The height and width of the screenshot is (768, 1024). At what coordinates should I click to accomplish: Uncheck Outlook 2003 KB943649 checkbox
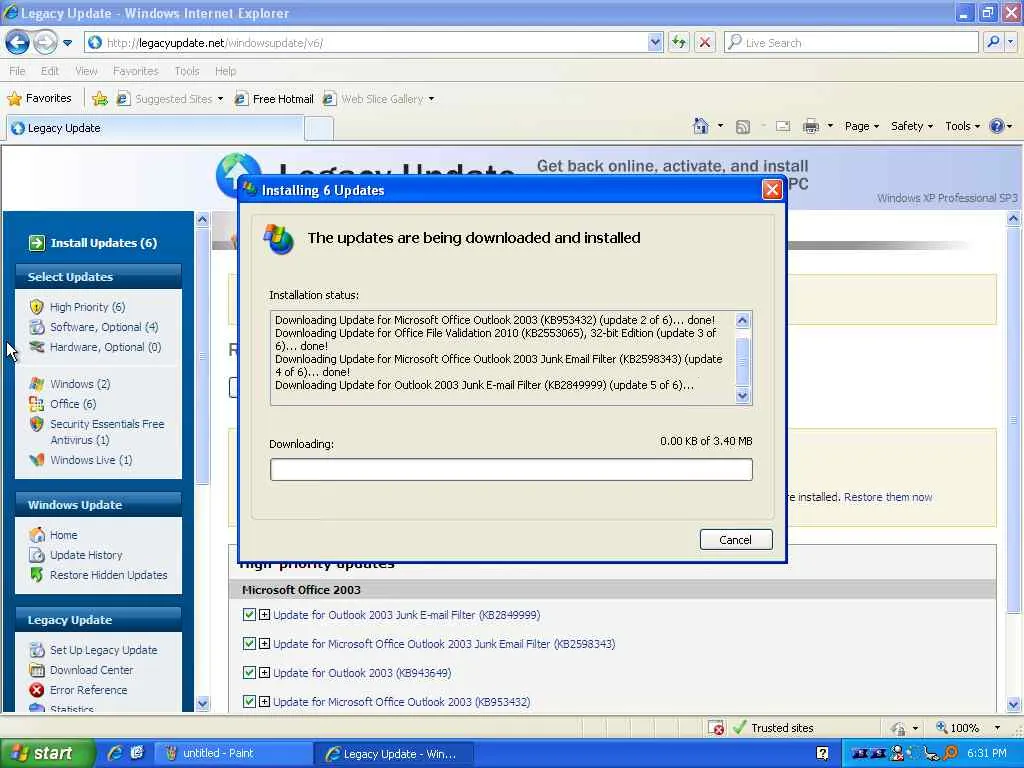click(x=249, y=673)
